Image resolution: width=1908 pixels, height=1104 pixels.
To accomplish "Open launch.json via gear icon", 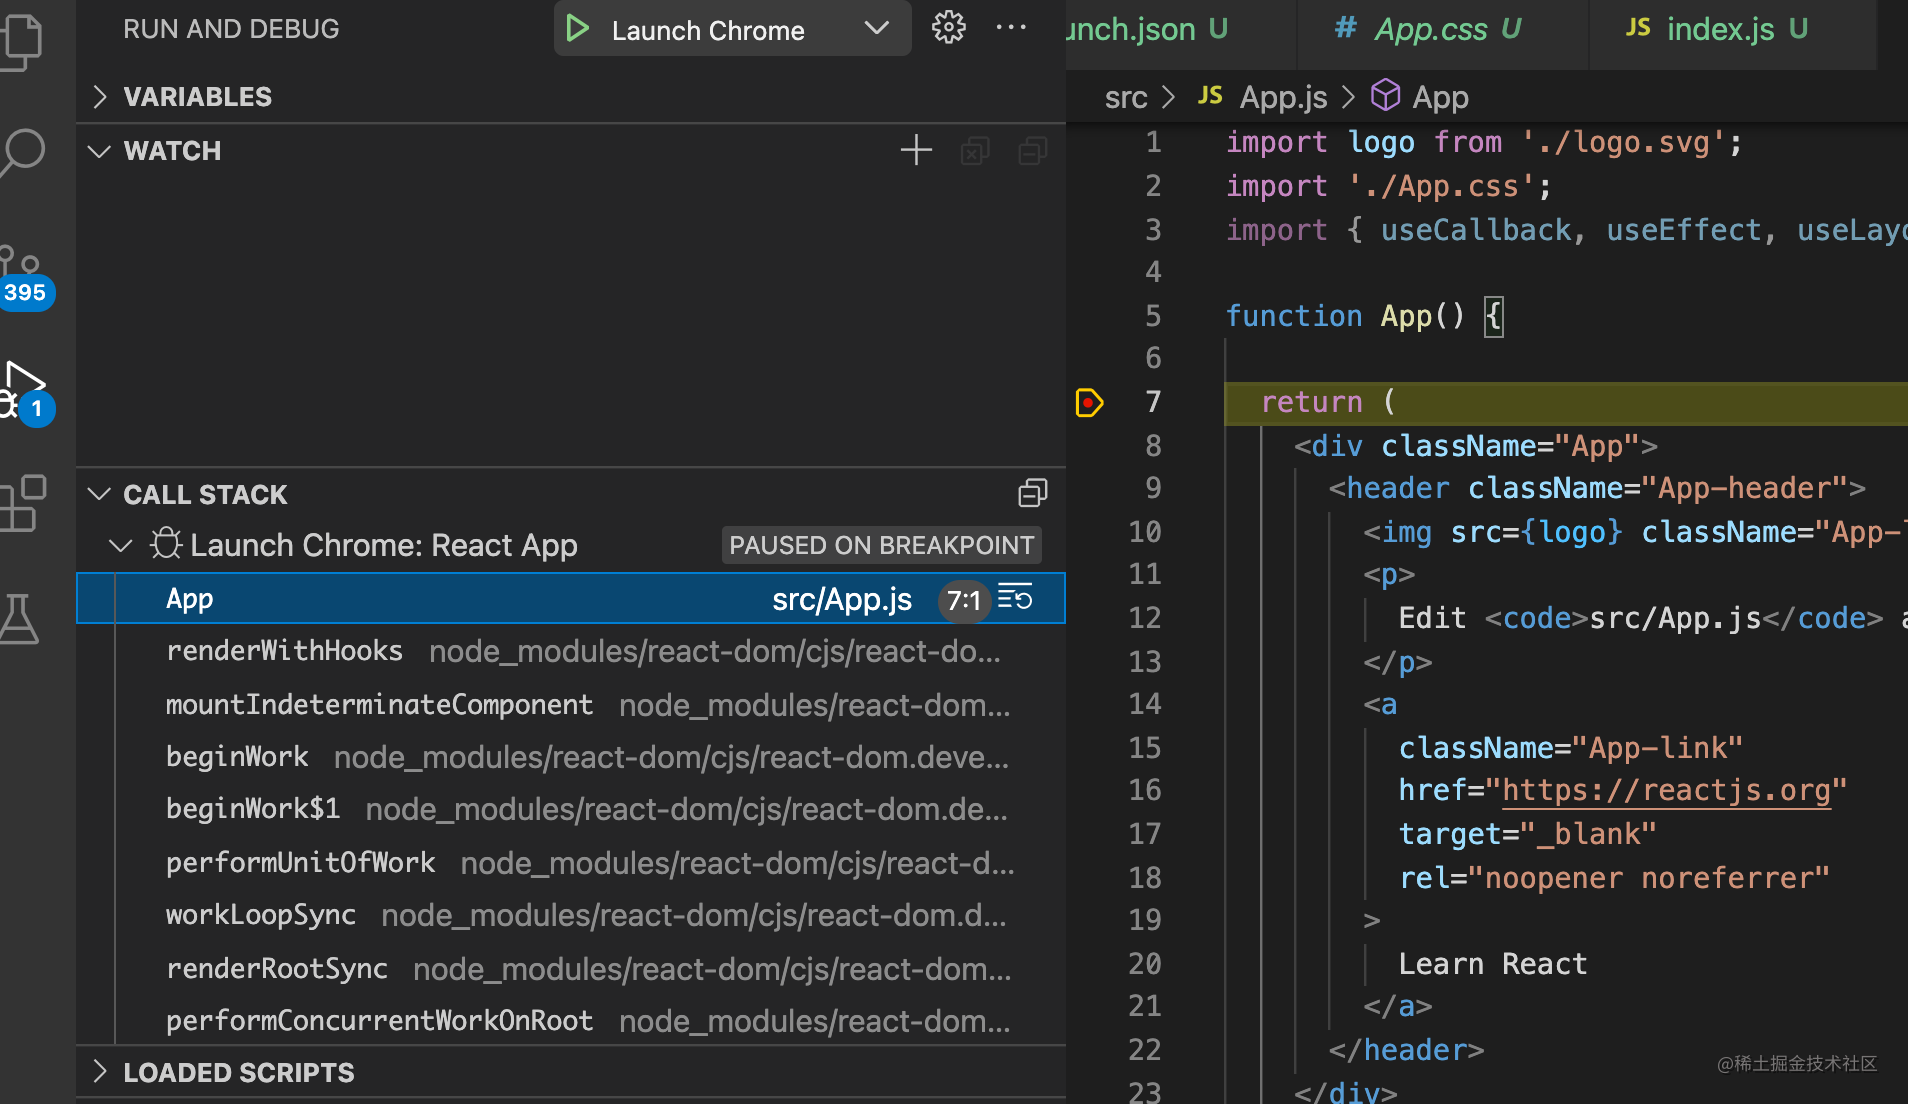I will (948, 28).
